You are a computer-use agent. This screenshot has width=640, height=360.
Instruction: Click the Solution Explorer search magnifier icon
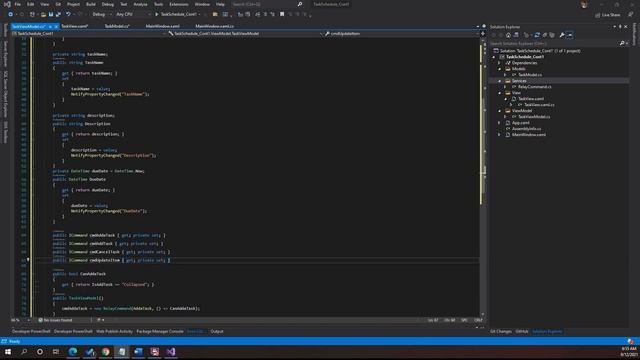(622, 43)
